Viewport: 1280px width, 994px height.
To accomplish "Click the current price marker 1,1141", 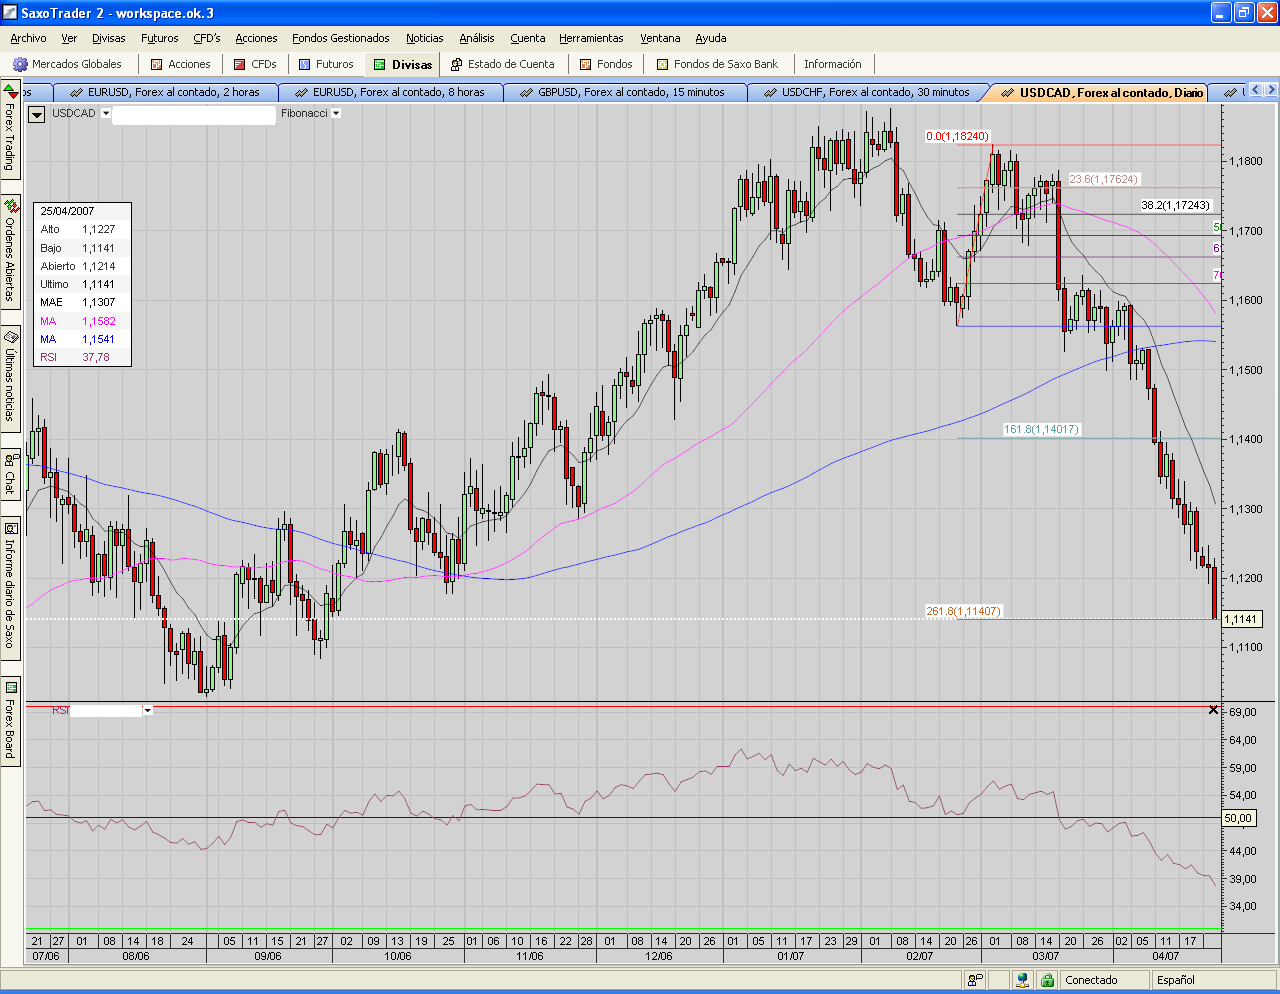I will click(1241, 619).
